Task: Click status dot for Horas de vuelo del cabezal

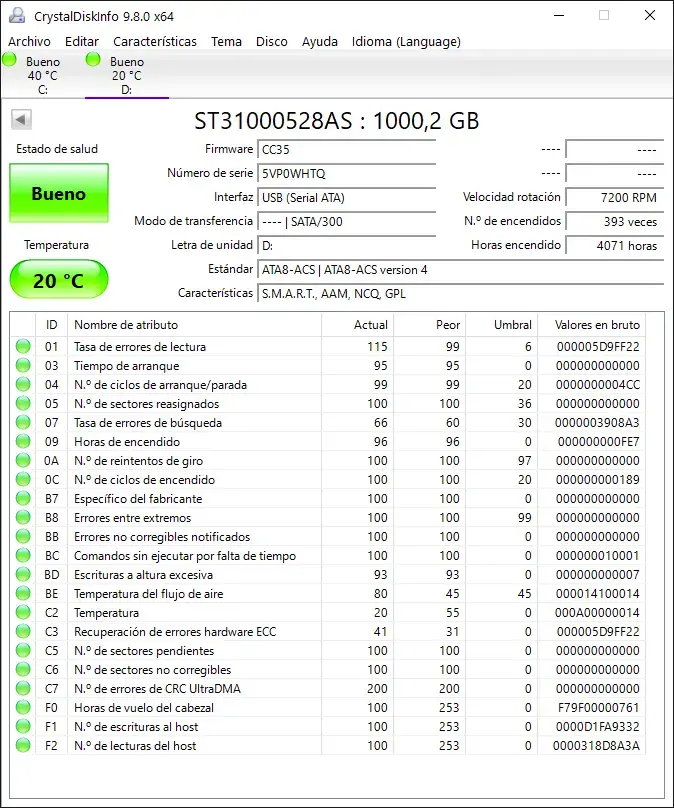Action: tap(23, 708)
